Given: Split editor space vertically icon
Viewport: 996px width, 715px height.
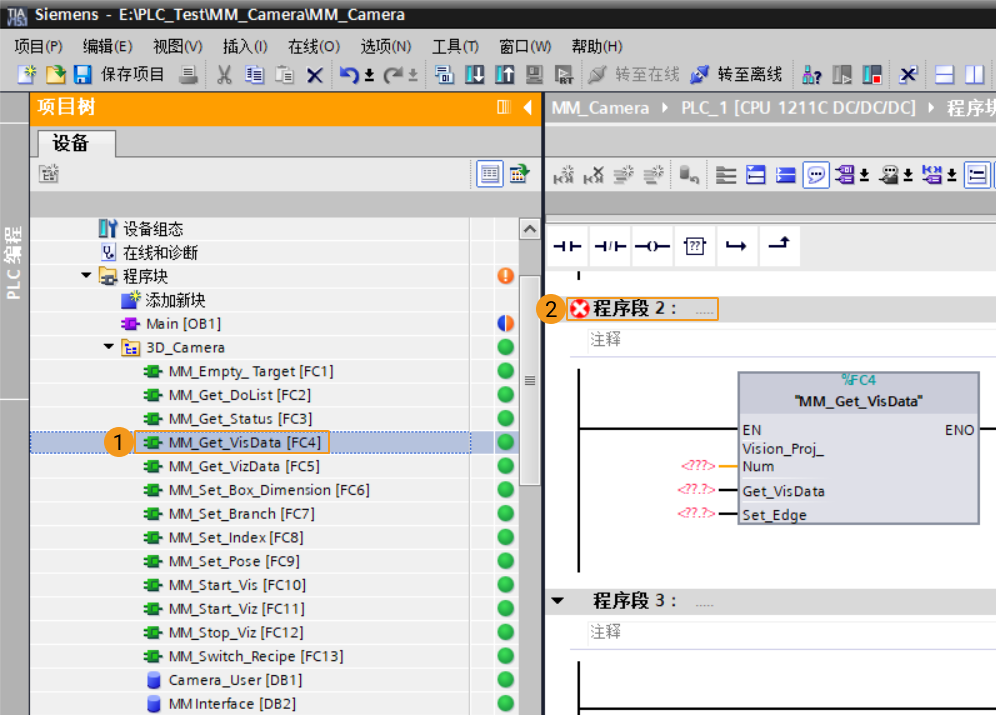Looking at the screenshot, I should point(974,74).
